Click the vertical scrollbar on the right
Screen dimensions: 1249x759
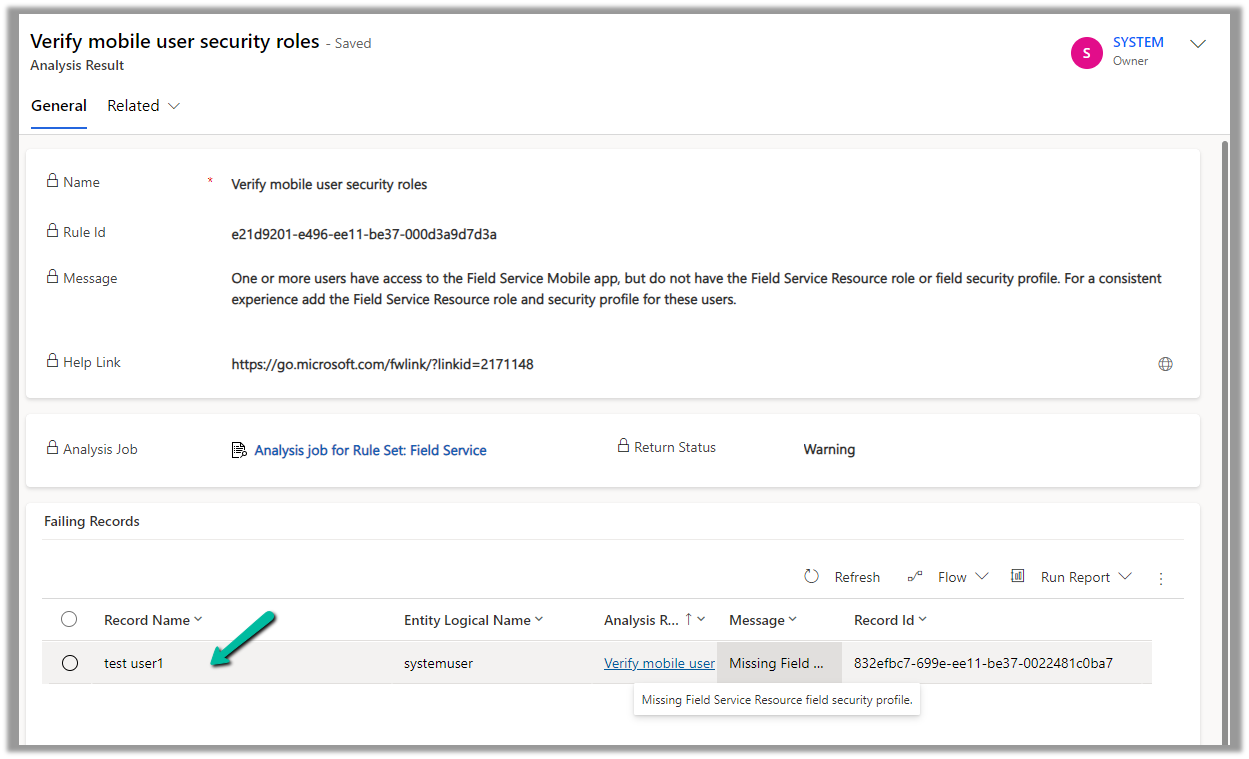[x=1226, y=400]
